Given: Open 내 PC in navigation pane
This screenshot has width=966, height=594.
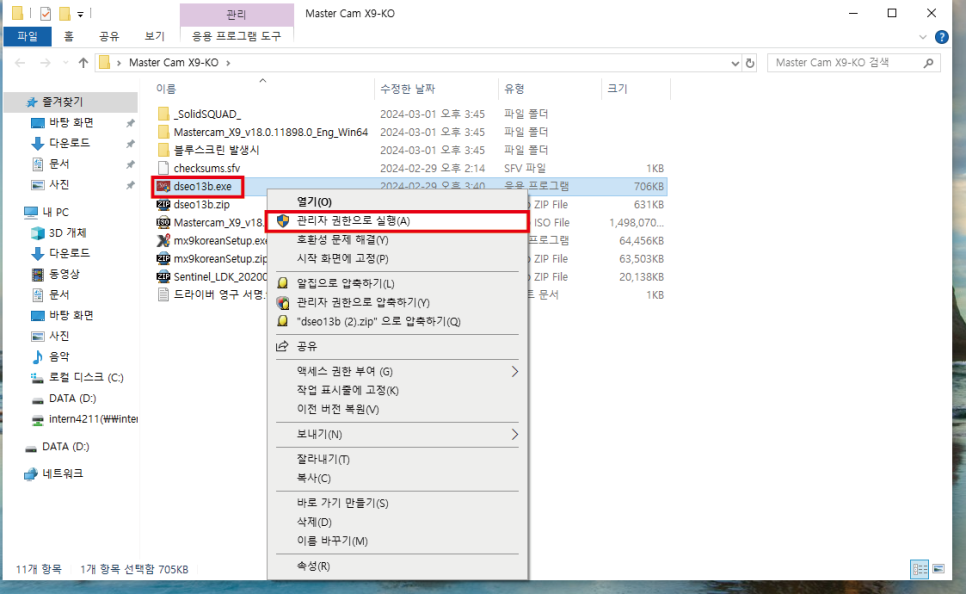Looking at the screenshot, I should point(55,212).
